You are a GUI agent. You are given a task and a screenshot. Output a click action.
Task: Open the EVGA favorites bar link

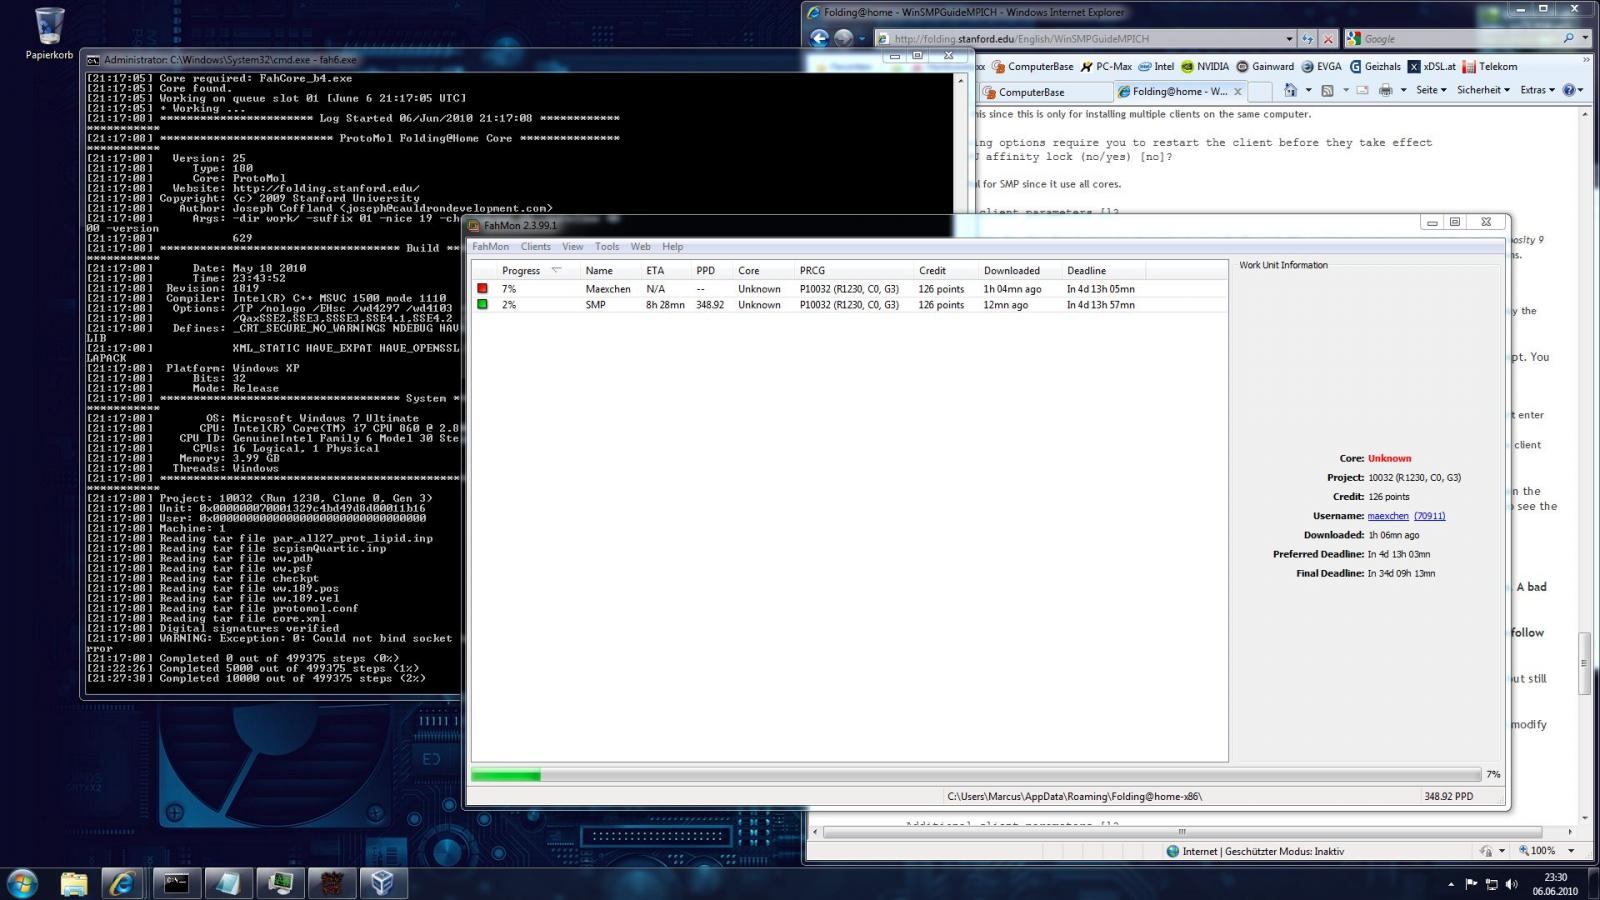[1321, 67]
